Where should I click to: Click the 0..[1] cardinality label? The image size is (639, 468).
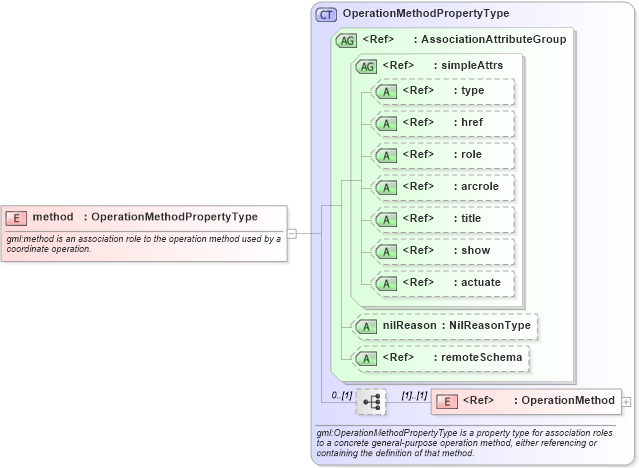click(342, 395)
